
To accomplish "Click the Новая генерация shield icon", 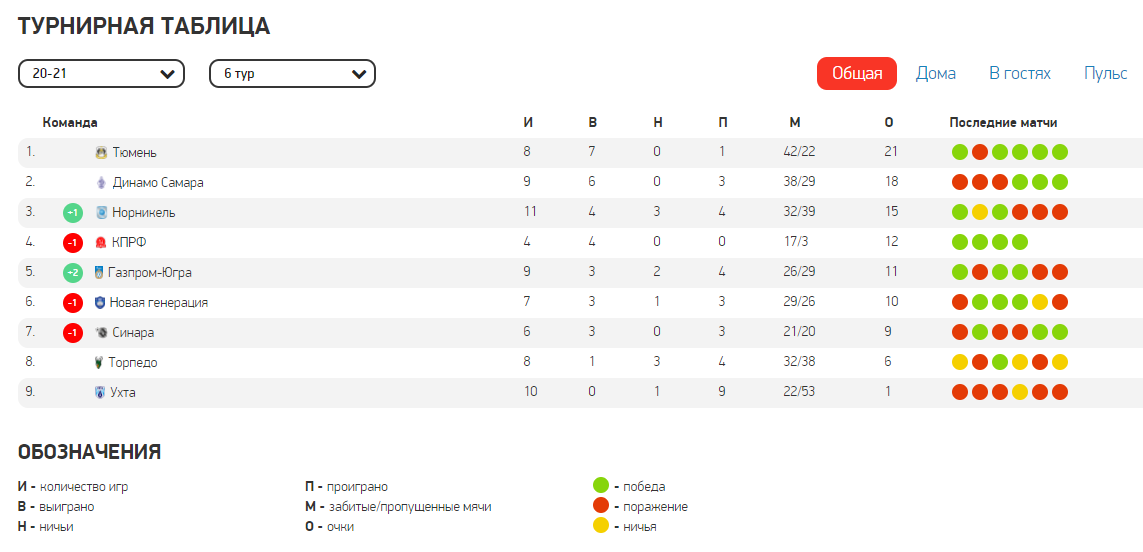I will 99,303.
